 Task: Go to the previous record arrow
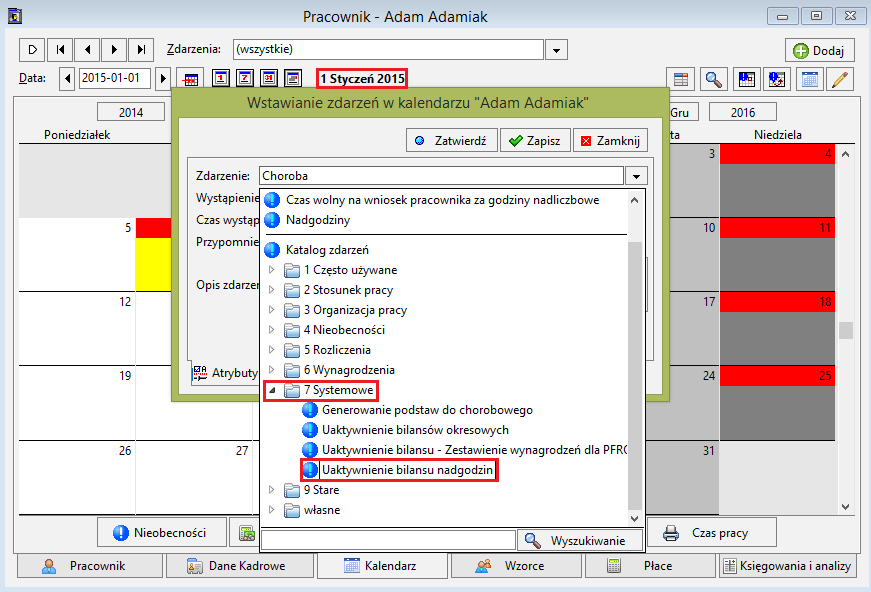(87, 50)
